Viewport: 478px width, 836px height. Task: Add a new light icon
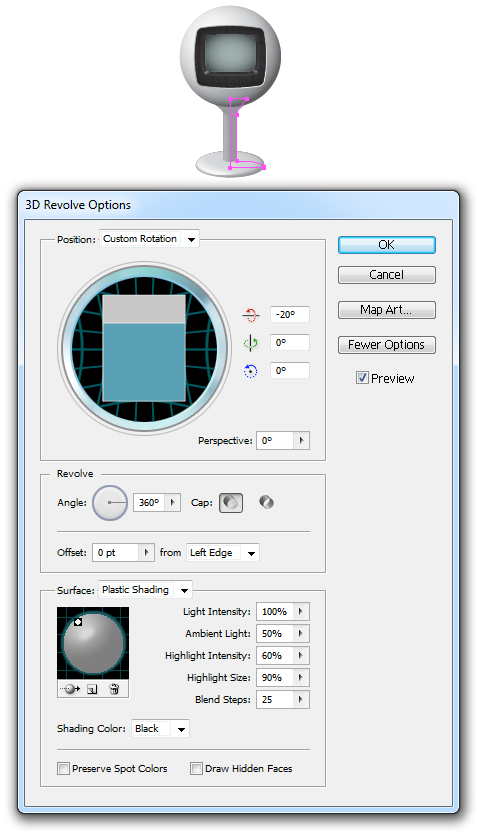click(92, 689)
